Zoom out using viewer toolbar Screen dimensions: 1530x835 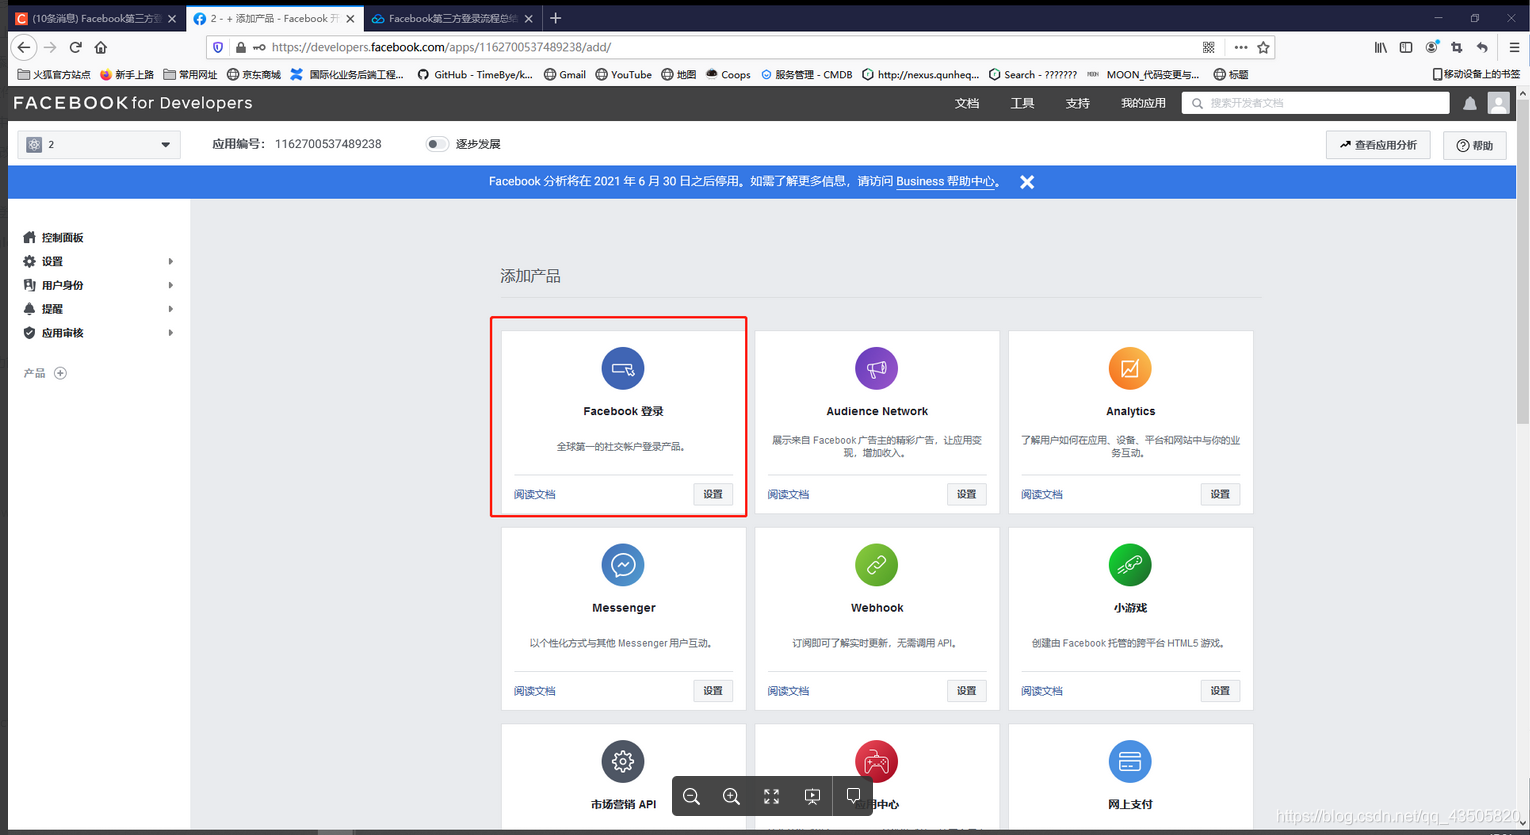[691, 796]
